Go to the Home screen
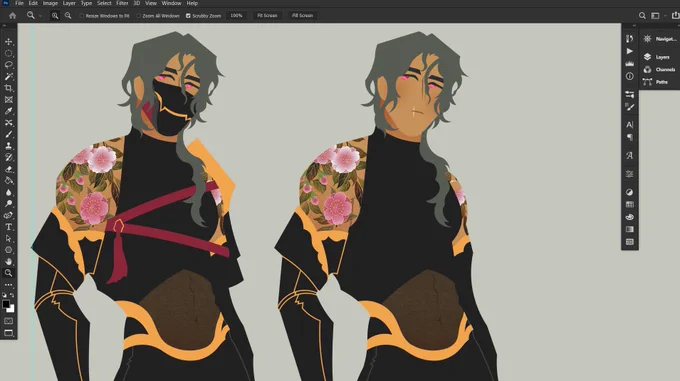Image resolution: width=680 pixels, height=381 pixels. click(x=12, y=16)
